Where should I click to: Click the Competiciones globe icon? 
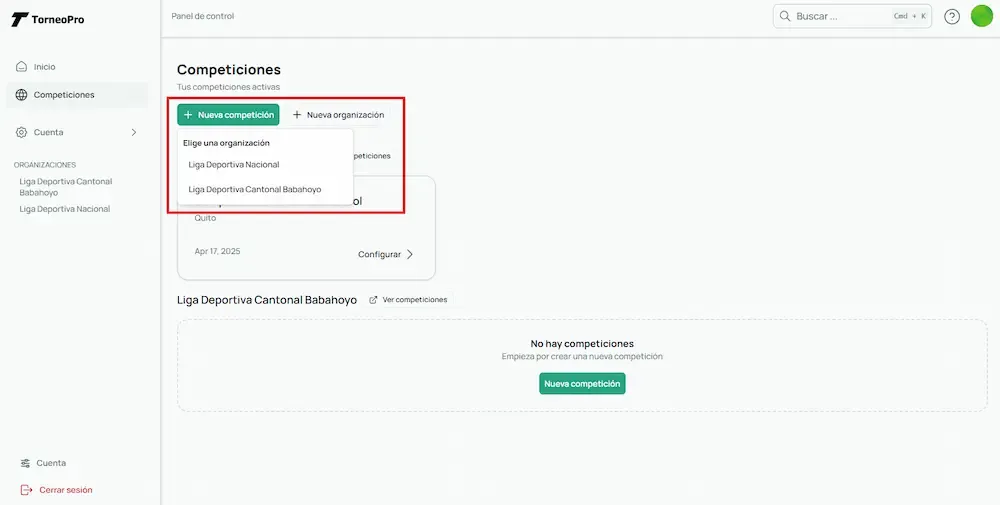pos(21,94)
